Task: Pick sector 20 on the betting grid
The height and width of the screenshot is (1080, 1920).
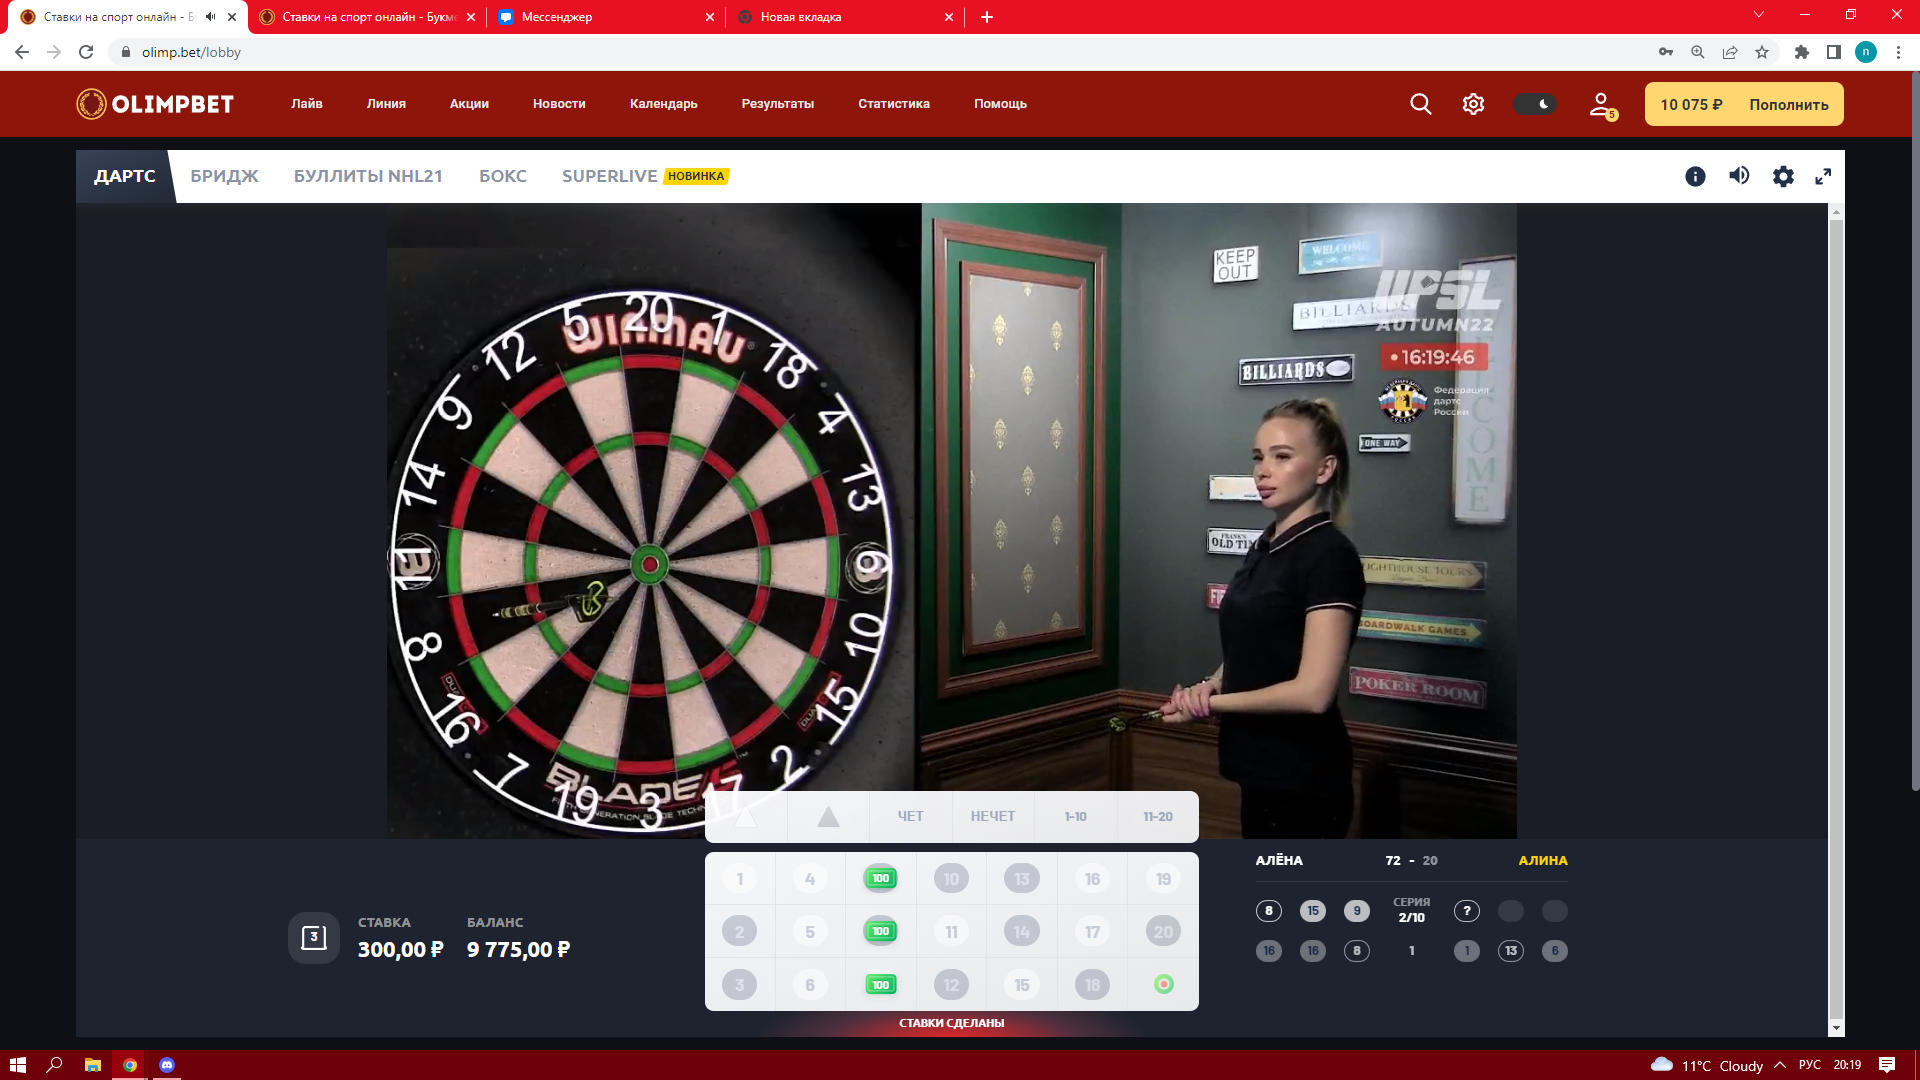Action: point(1163,932)
